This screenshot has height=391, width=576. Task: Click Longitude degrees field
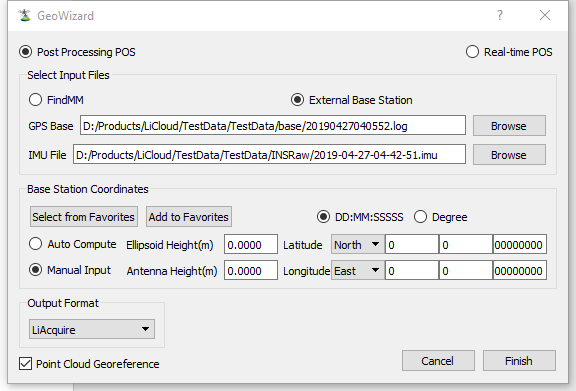pyautogui.click(x=412, y=271)
